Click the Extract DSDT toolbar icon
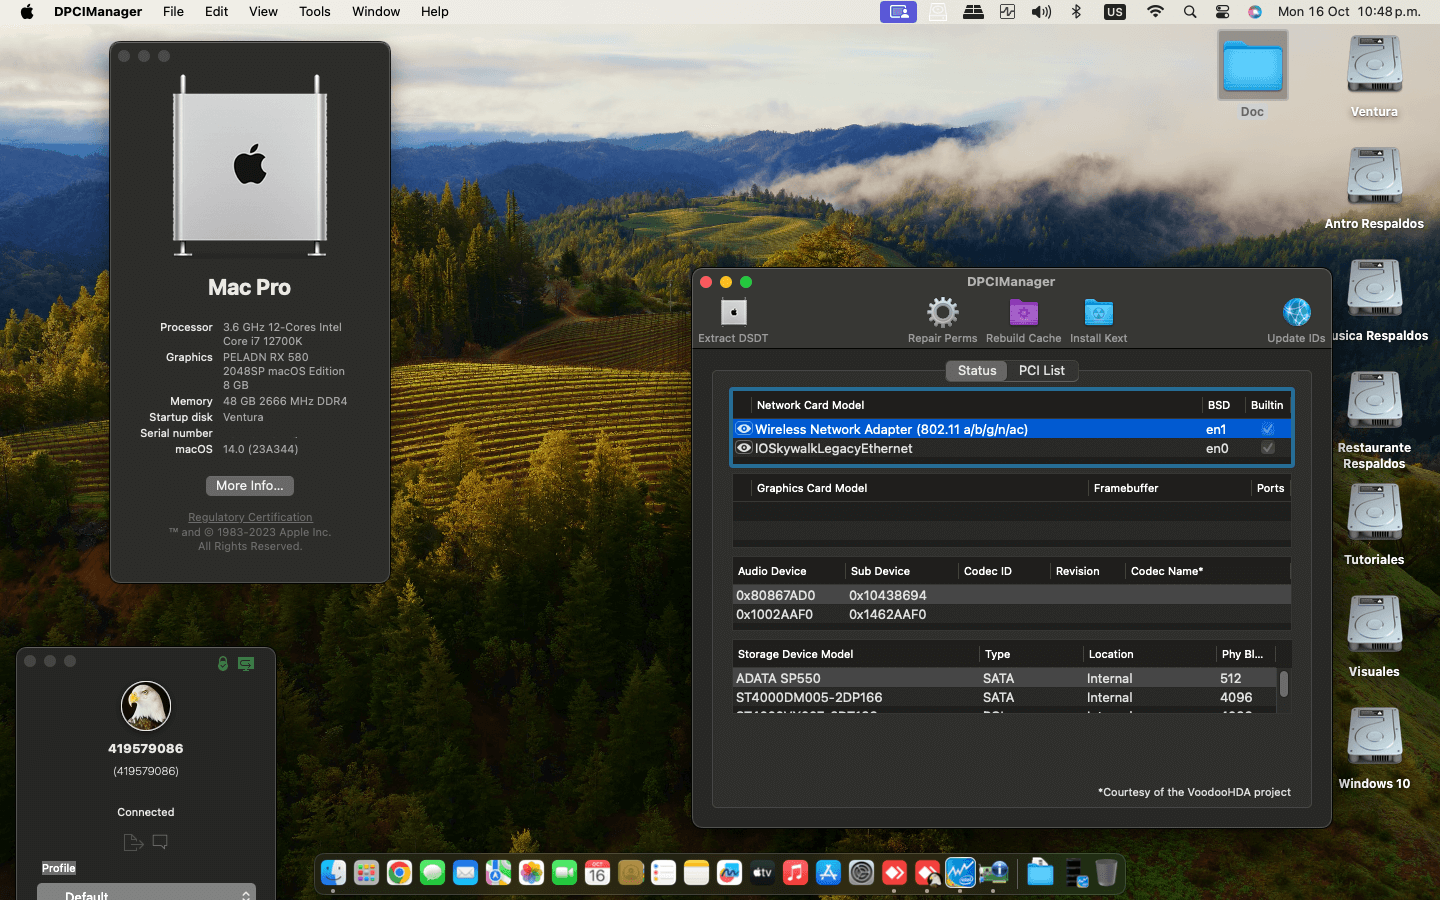This screenshot has height=900, width=1440. coord(733,313)
